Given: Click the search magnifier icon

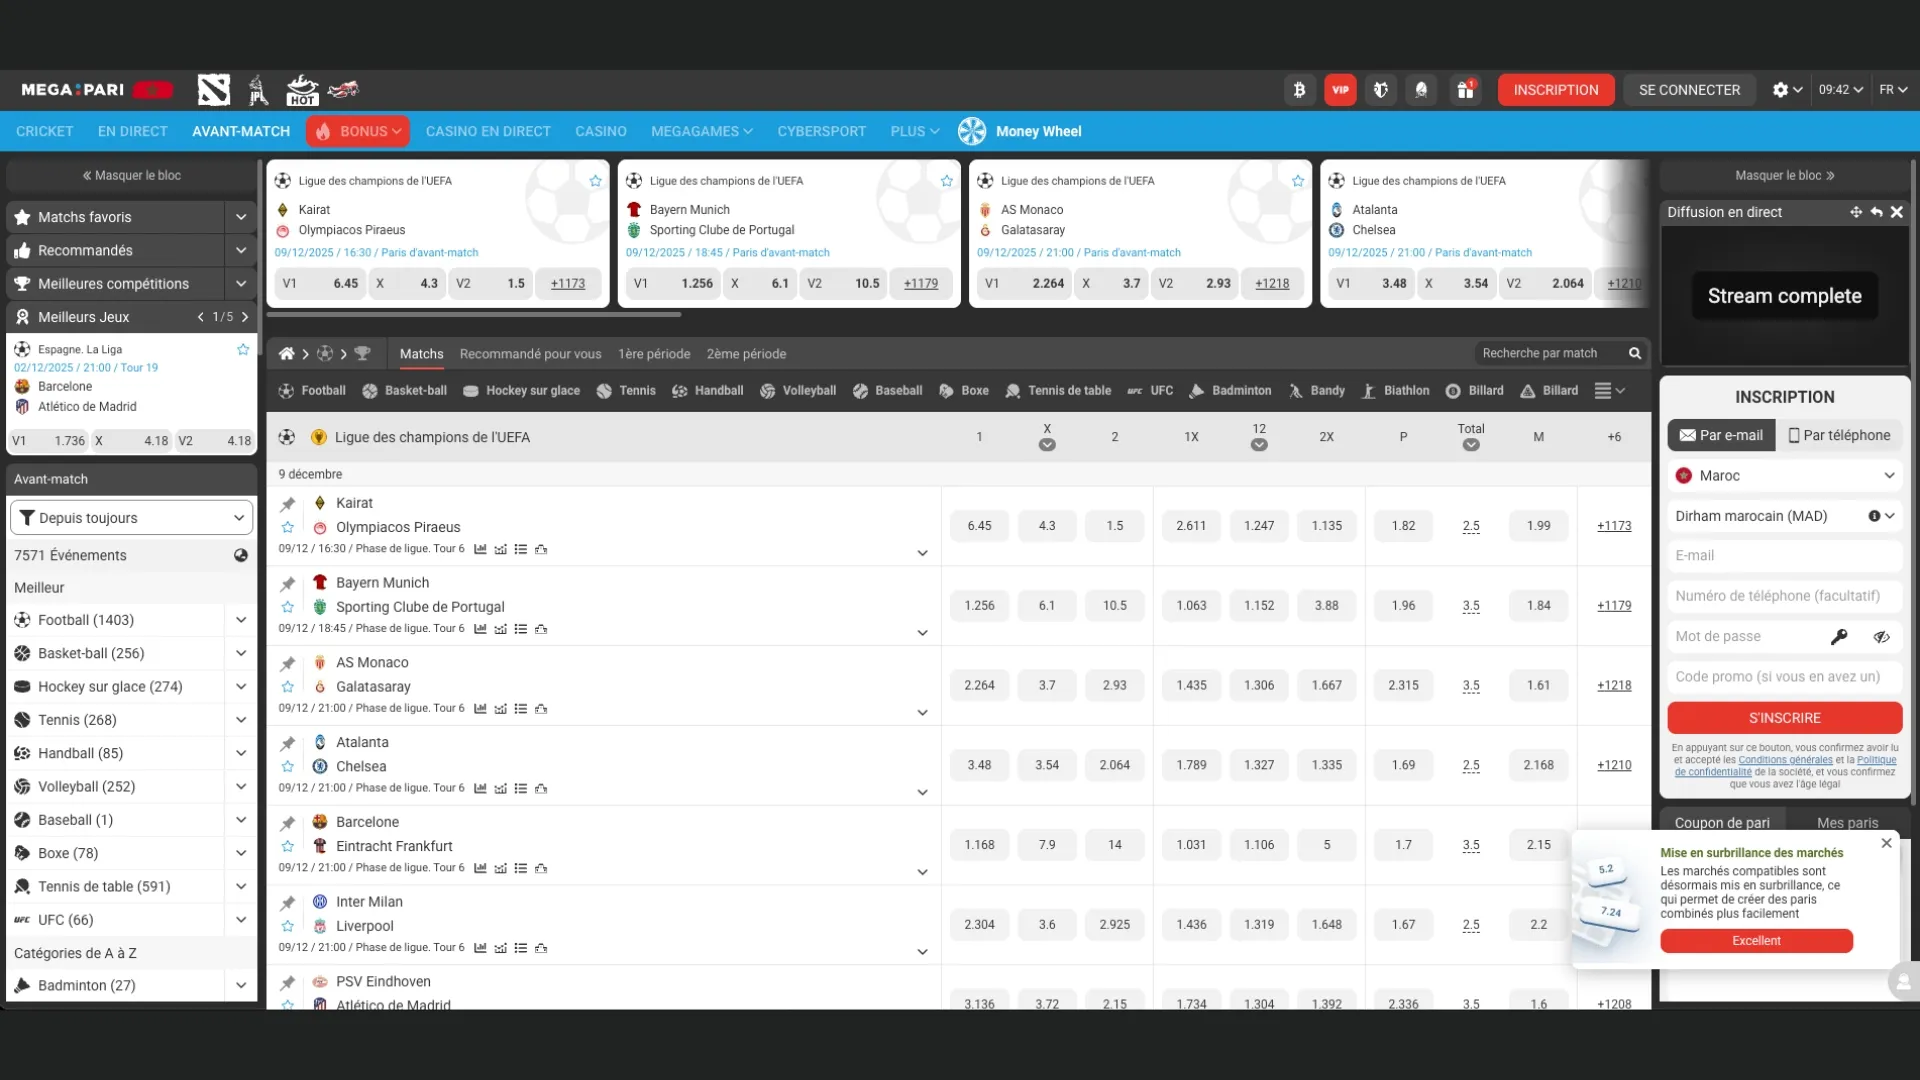Looking at the screenshot, I should tap(1635, 353).
